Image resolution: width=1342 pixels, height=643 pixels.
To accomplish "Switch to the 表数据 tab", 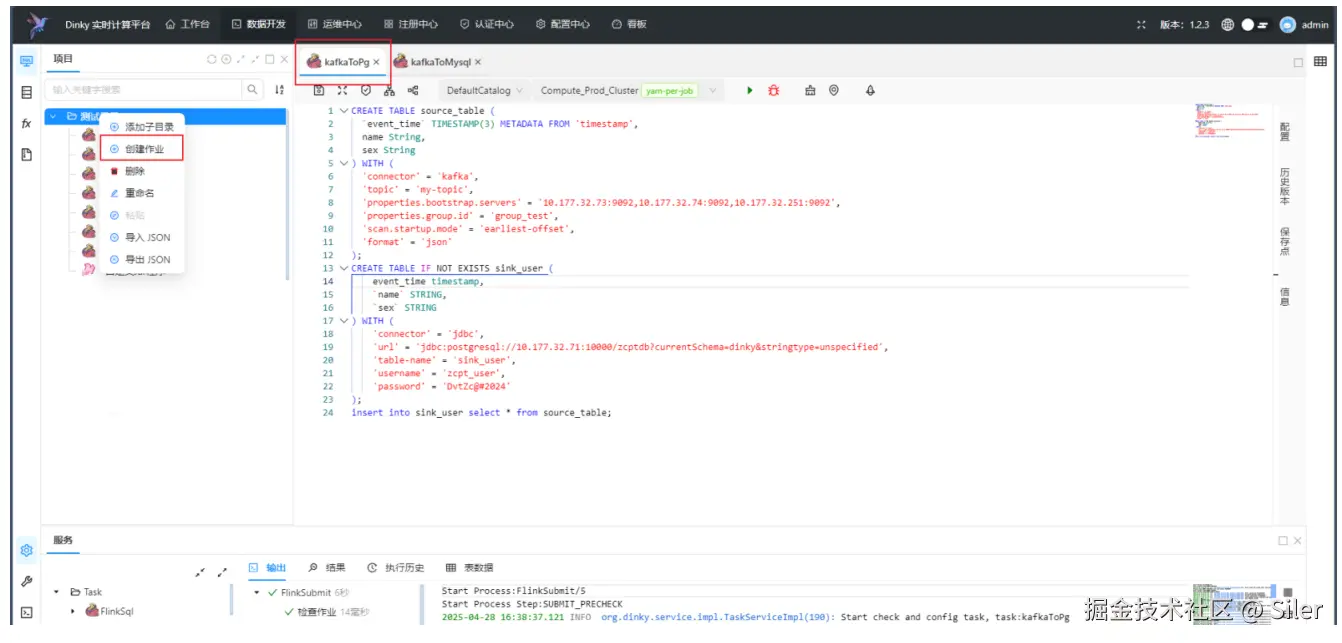I will click(469, 568).
